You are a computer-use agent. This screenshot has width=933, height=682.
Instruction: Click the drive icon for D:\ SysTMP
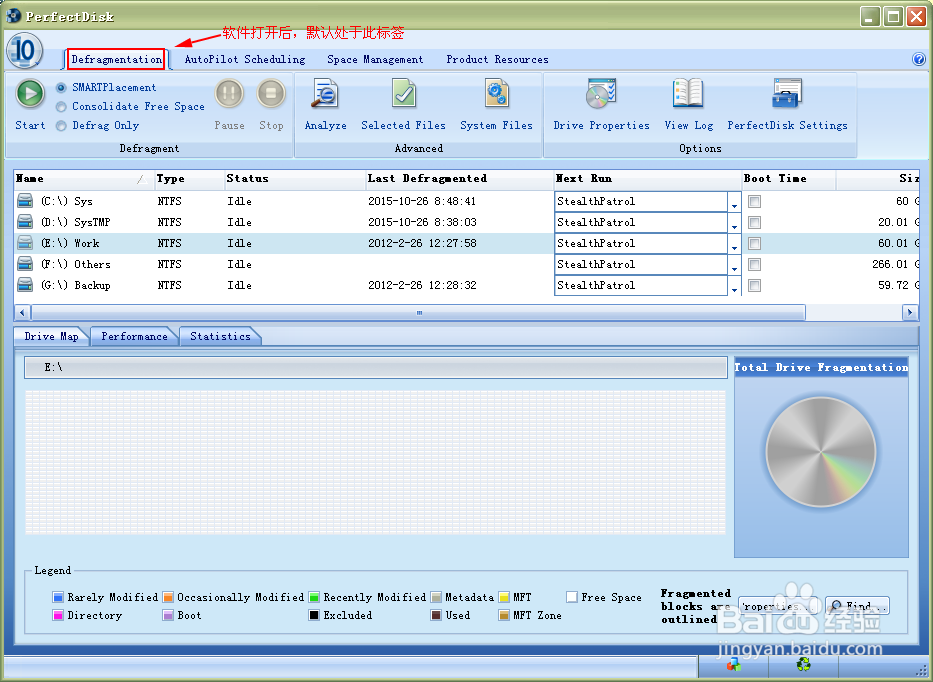coord(25,222)
